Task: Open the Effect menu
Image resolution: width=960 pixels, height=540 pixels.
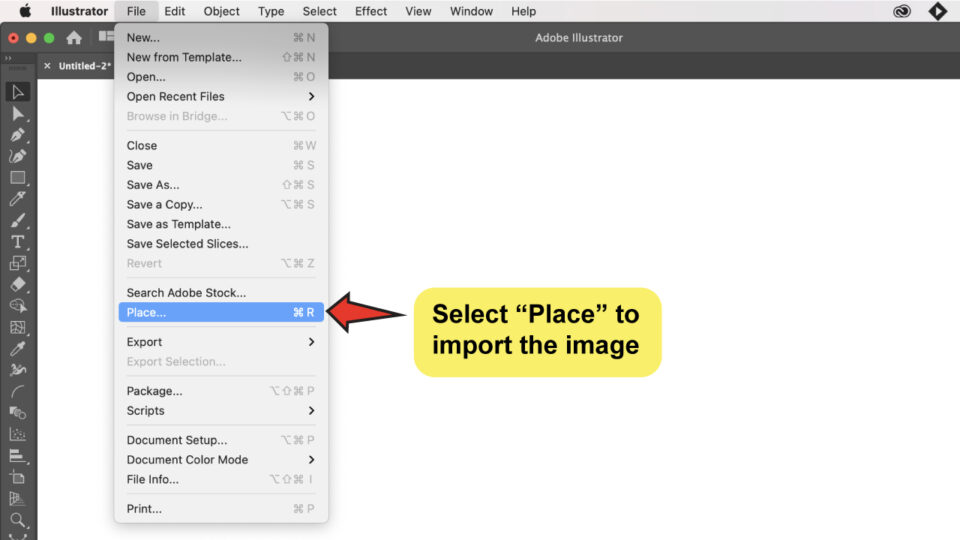Action: tap(371, 11)
